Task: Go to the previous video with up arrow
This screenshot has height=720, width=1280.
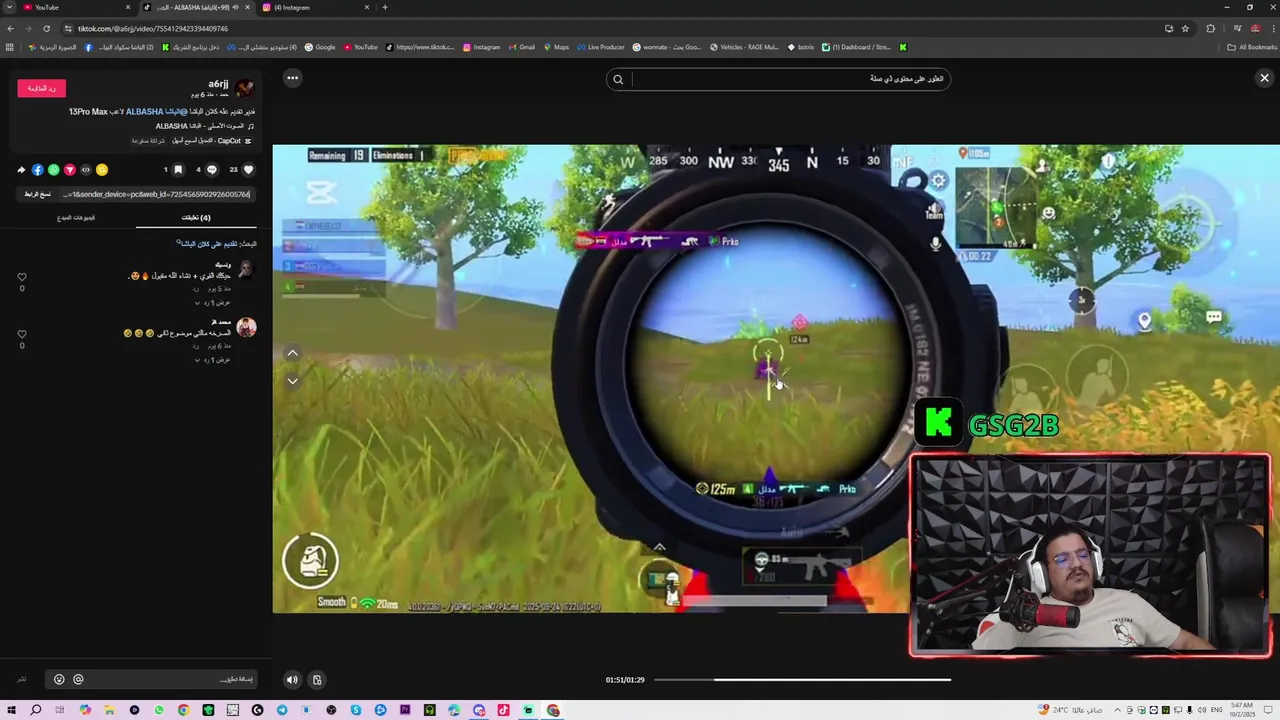Action: pos(292,353)
